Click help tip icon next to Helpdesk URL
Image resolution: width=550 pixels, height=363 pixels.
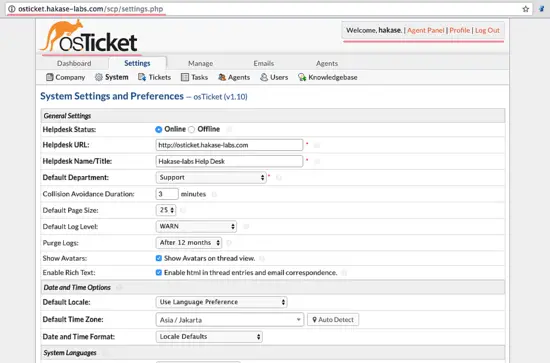point(317,145)
